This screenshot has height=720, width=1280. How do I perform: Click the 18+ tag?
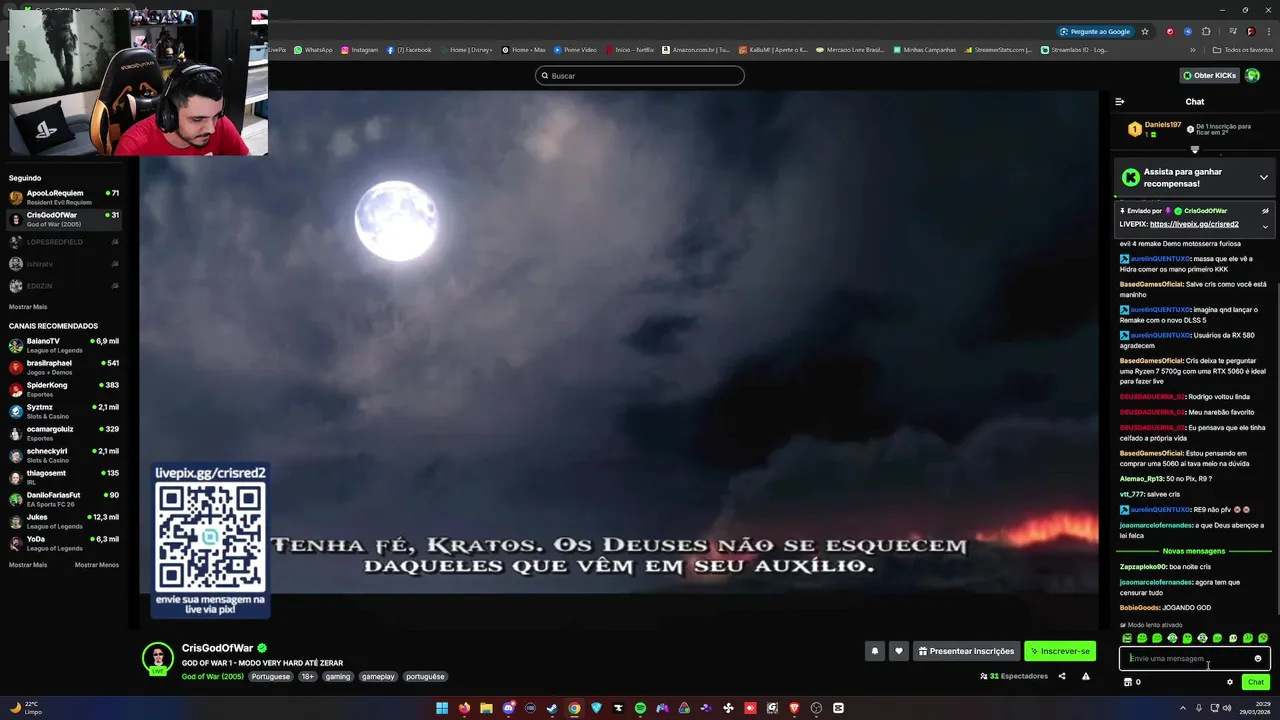307,676
